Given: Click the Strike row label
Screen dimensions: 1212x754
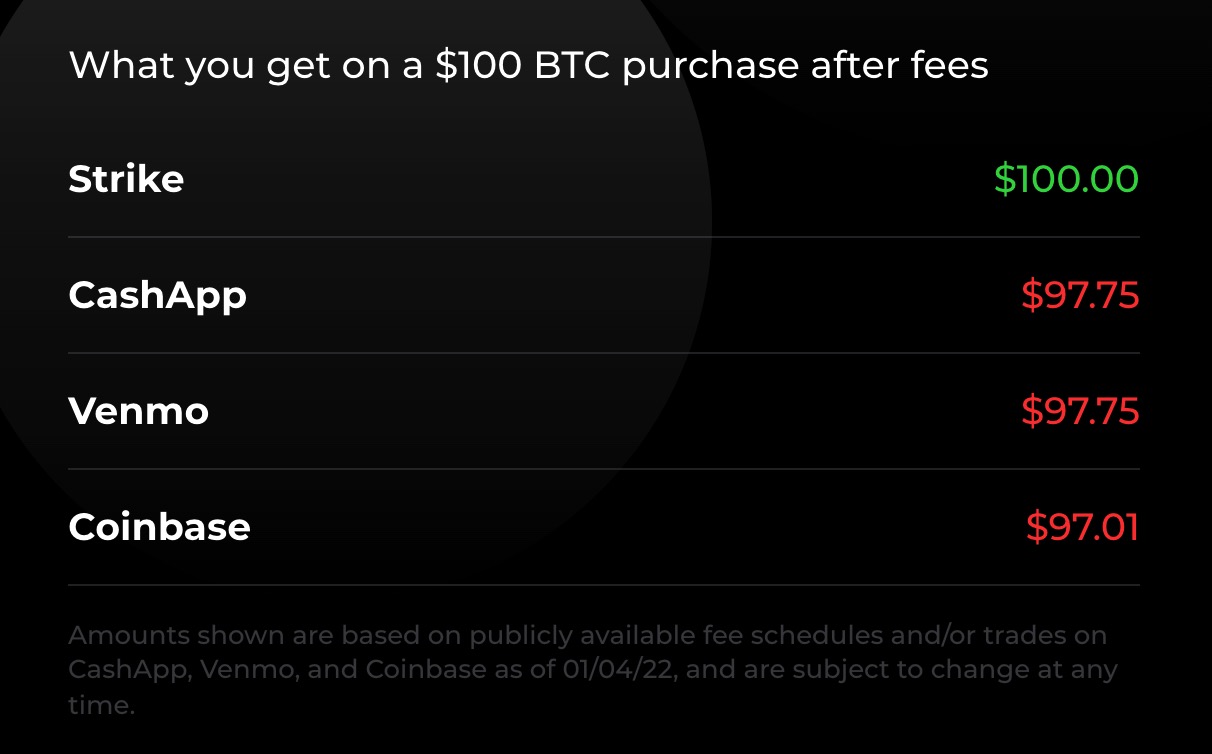Looking at the screenshot, I should tap(126, 180).
